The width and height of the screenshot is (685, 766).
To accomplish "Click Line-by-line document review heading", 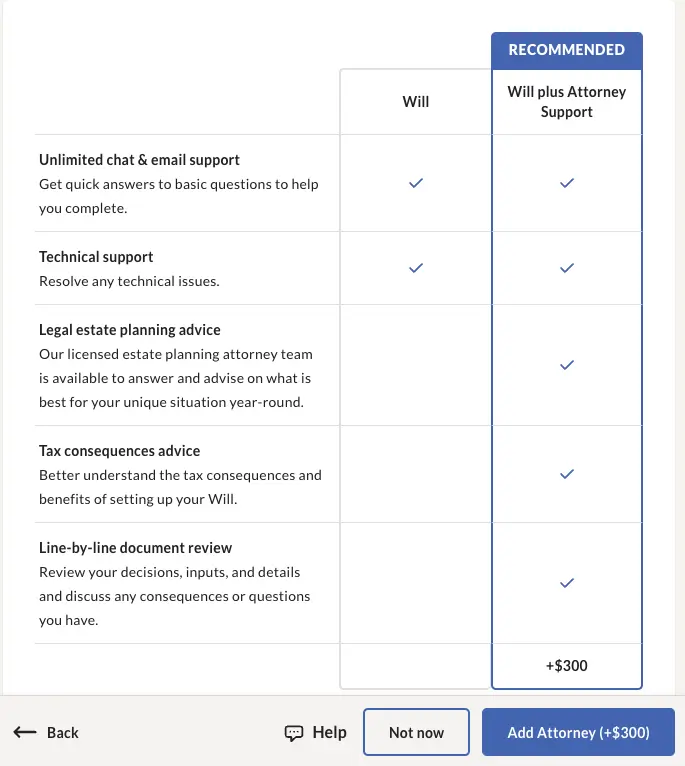I will point(136,548).
